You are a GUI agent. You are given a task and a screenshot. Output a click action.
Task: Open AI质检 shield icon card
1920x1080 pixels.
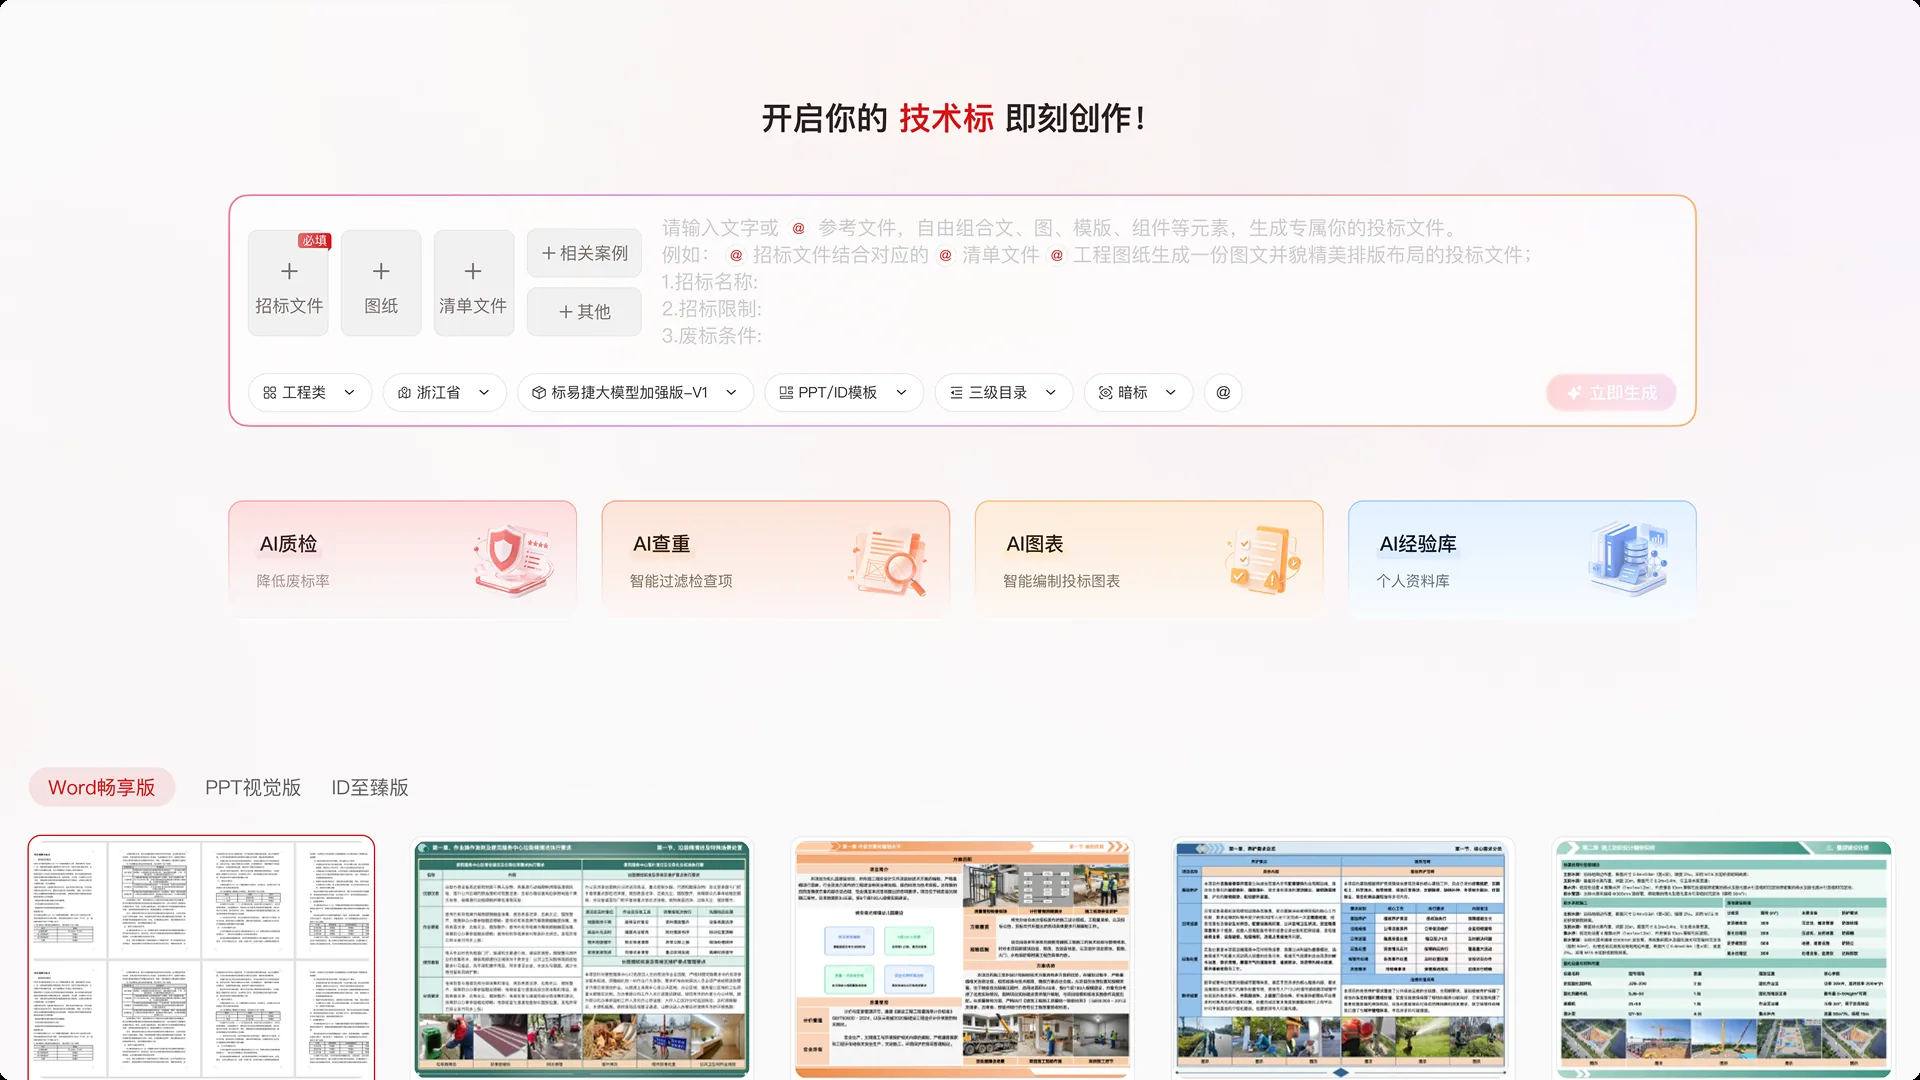click(402, 559)
